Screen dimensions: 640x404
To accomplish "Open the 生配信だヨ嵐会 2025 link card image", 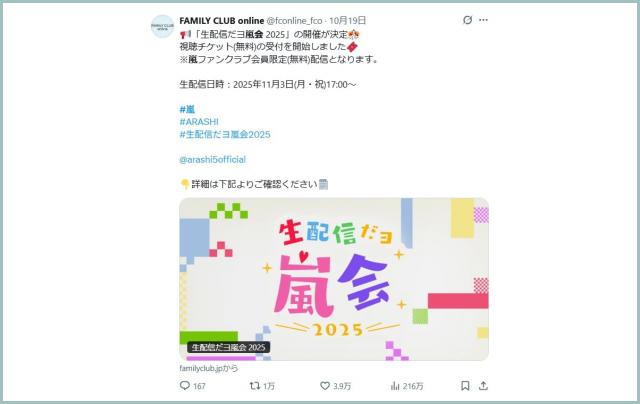I will point(334,279).
